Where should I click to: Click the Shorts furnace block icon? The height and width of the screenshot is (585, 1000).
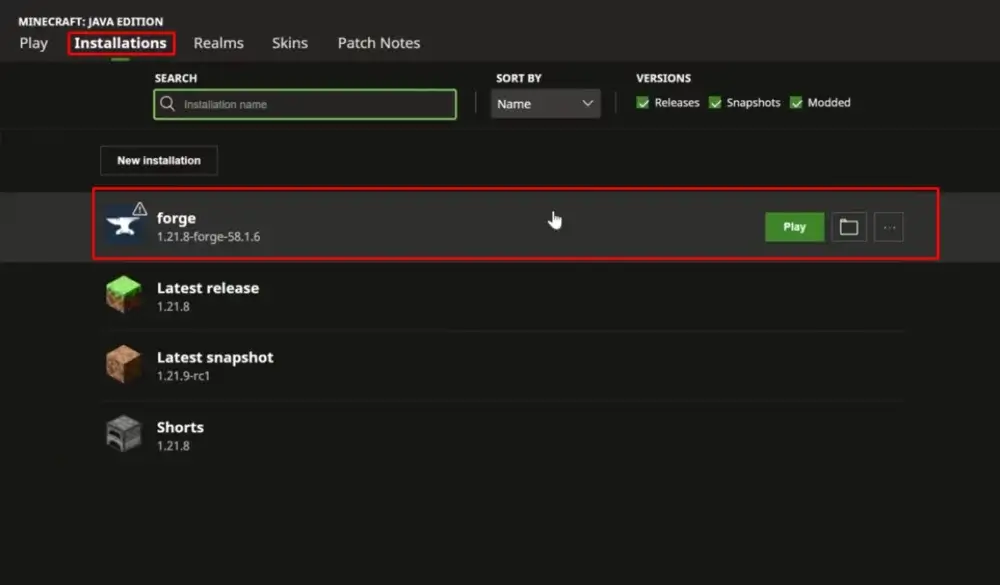124,435
